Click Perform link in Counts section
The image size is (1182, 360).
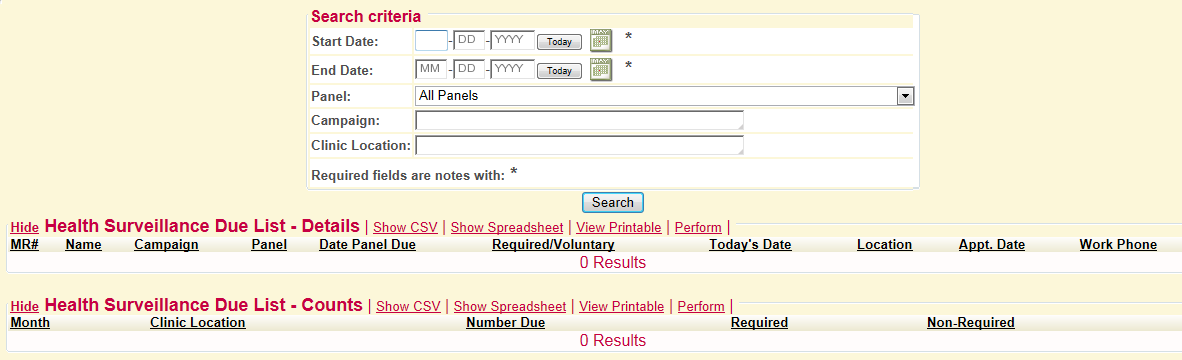pyautogui.click(x=701, y=307)
